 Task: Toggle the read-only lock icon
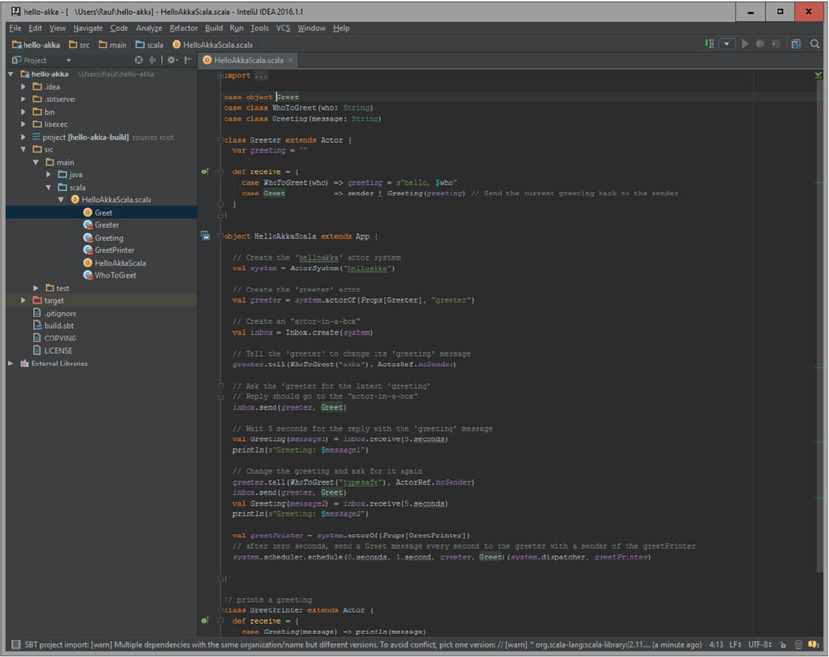coord(784,645)
